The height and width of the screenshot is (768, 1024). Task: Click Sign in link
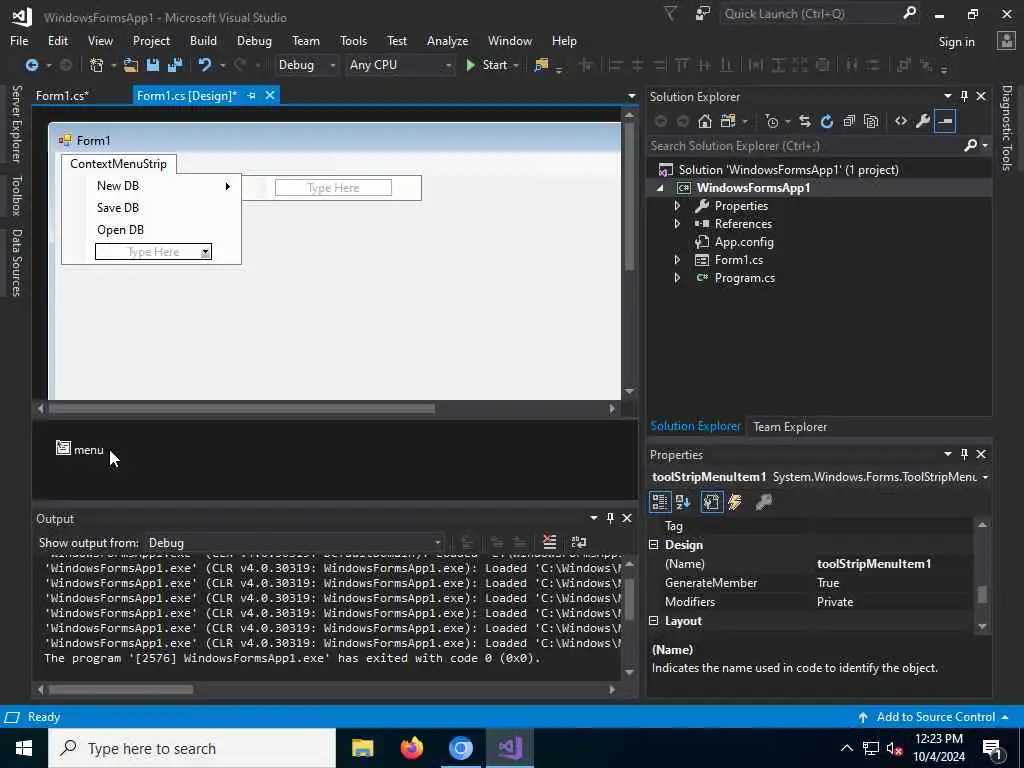coord(956,42)
